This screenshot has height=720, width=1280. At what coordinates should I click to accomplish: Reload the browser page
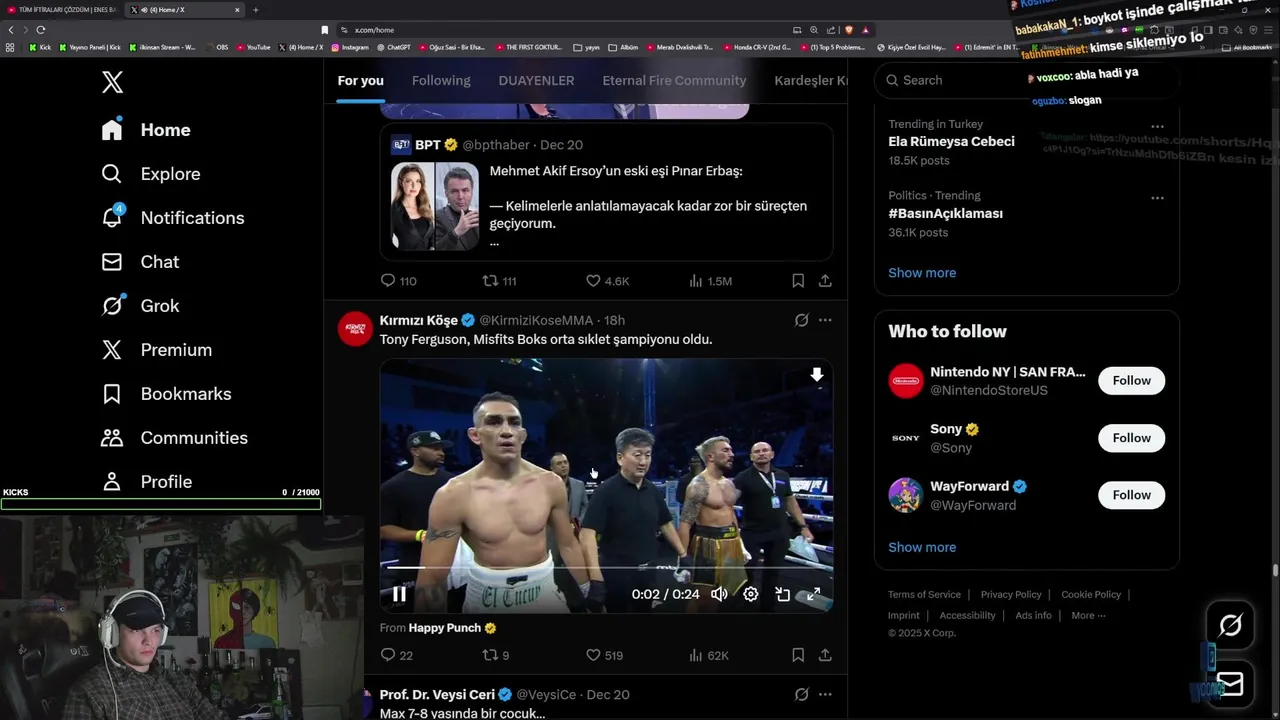tap(41, 30)
